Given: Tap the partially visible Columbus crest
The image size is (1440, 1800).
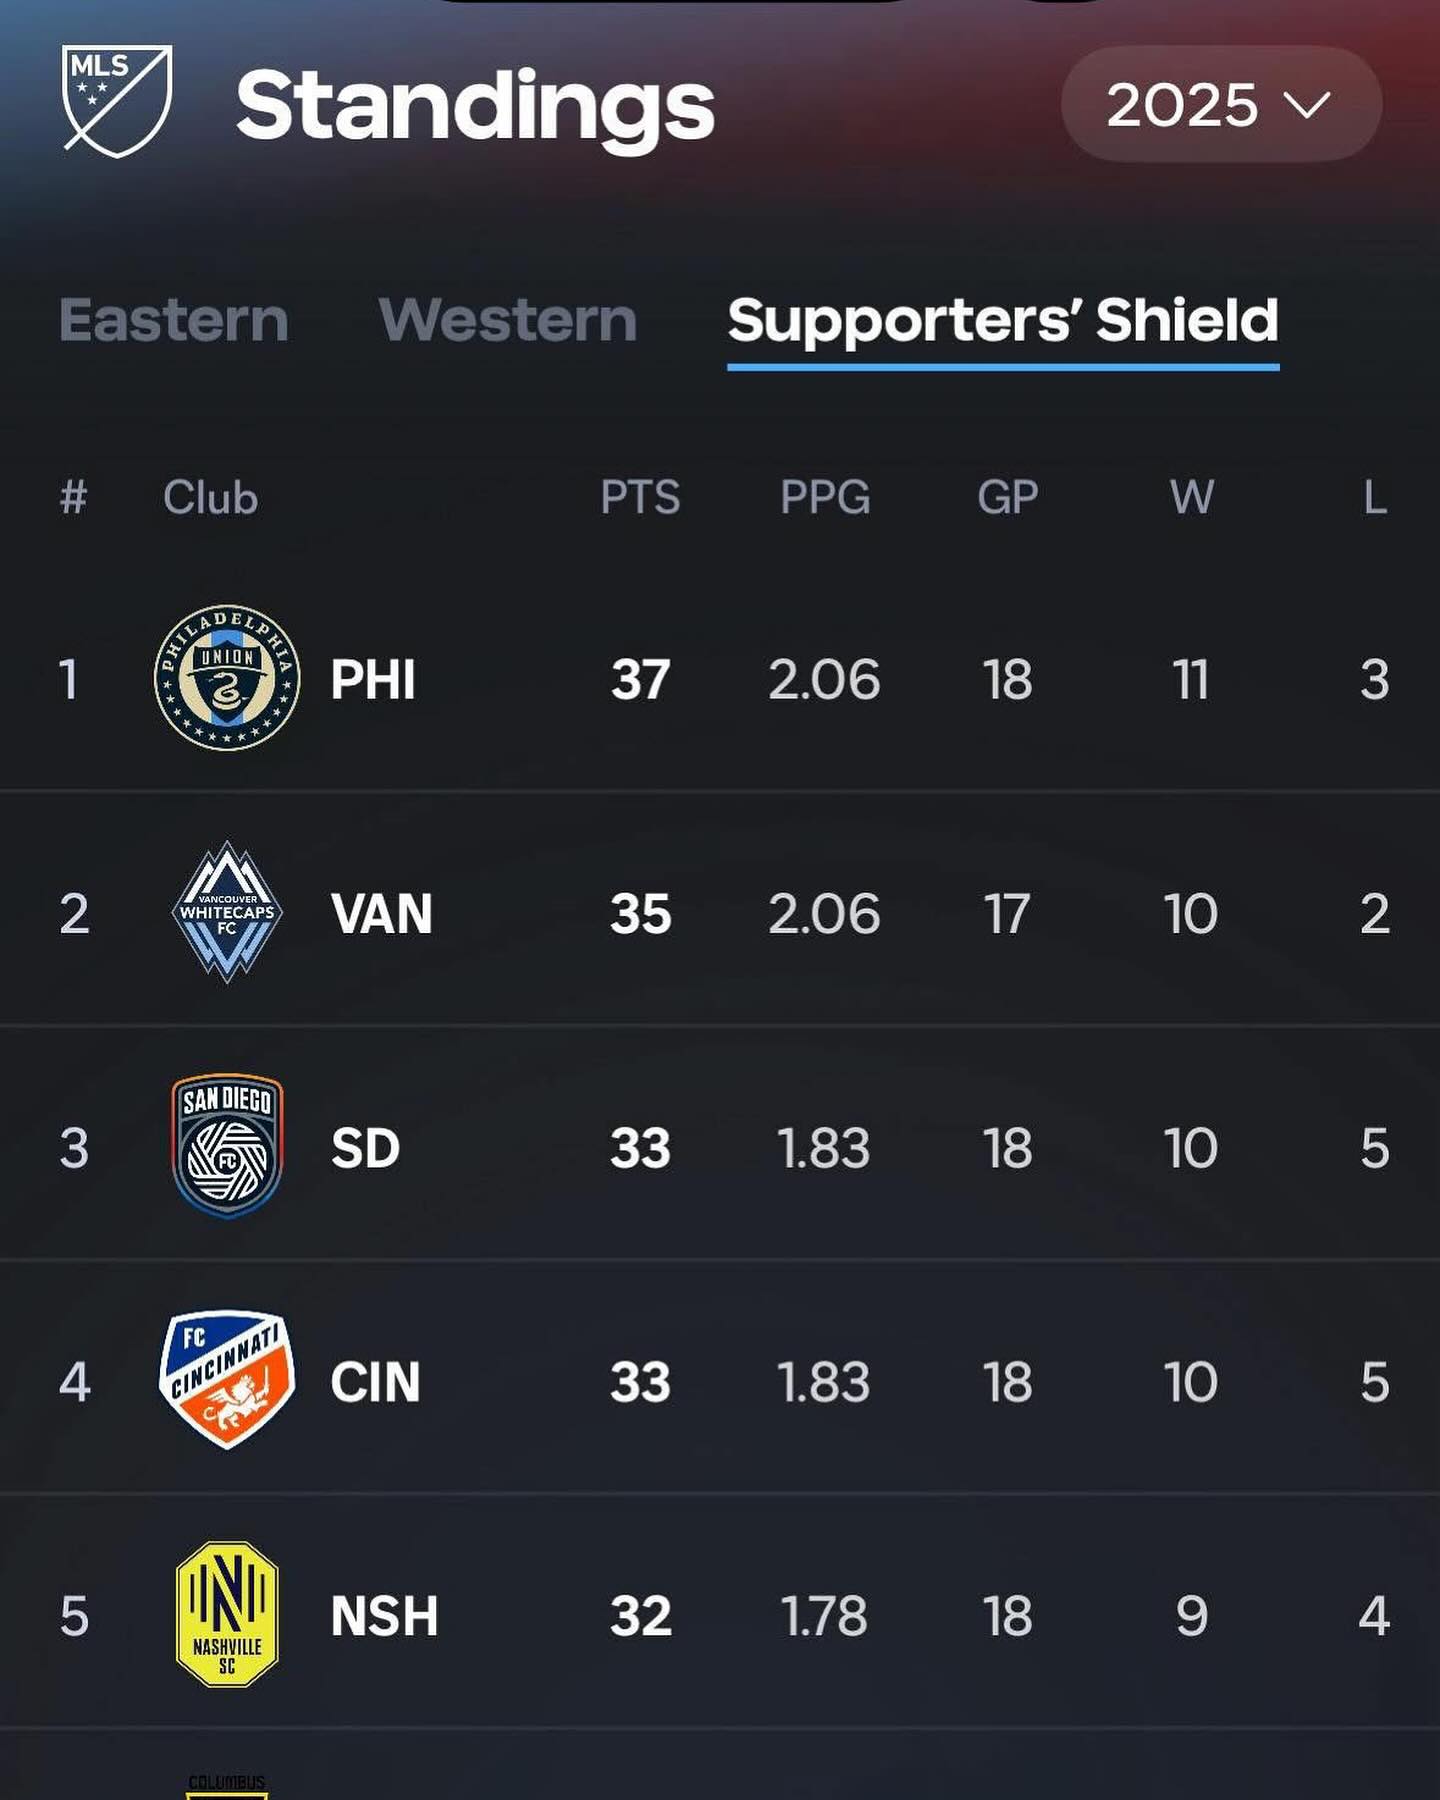Looking at the screenshot, I should click(227, 1786).
